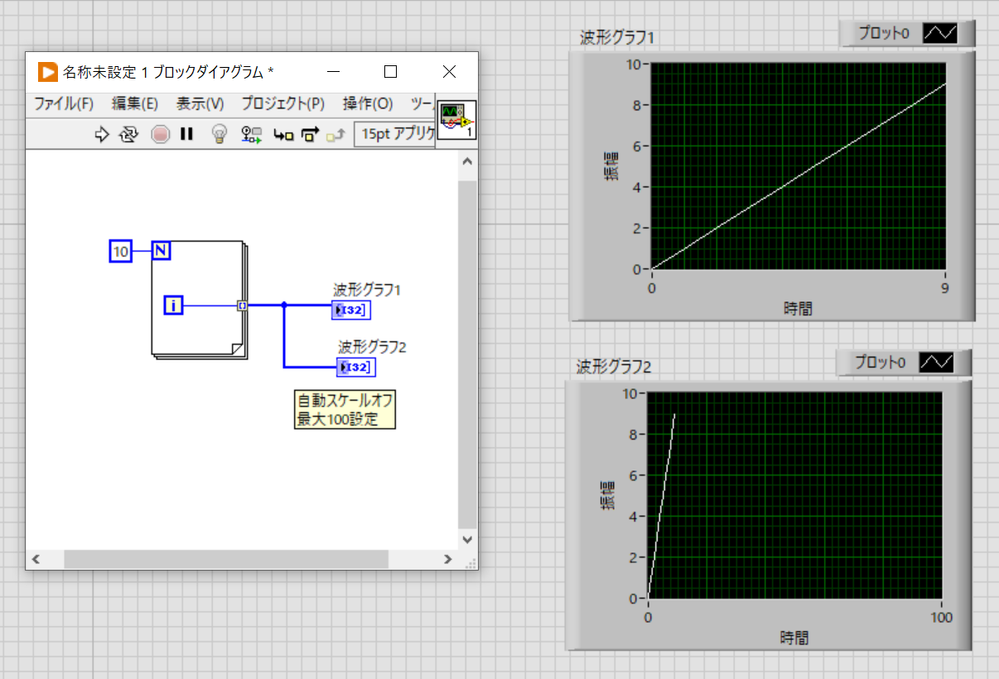Start Run Continuously from the toolbar
999x679 pixels.
(x=129, y=134)
